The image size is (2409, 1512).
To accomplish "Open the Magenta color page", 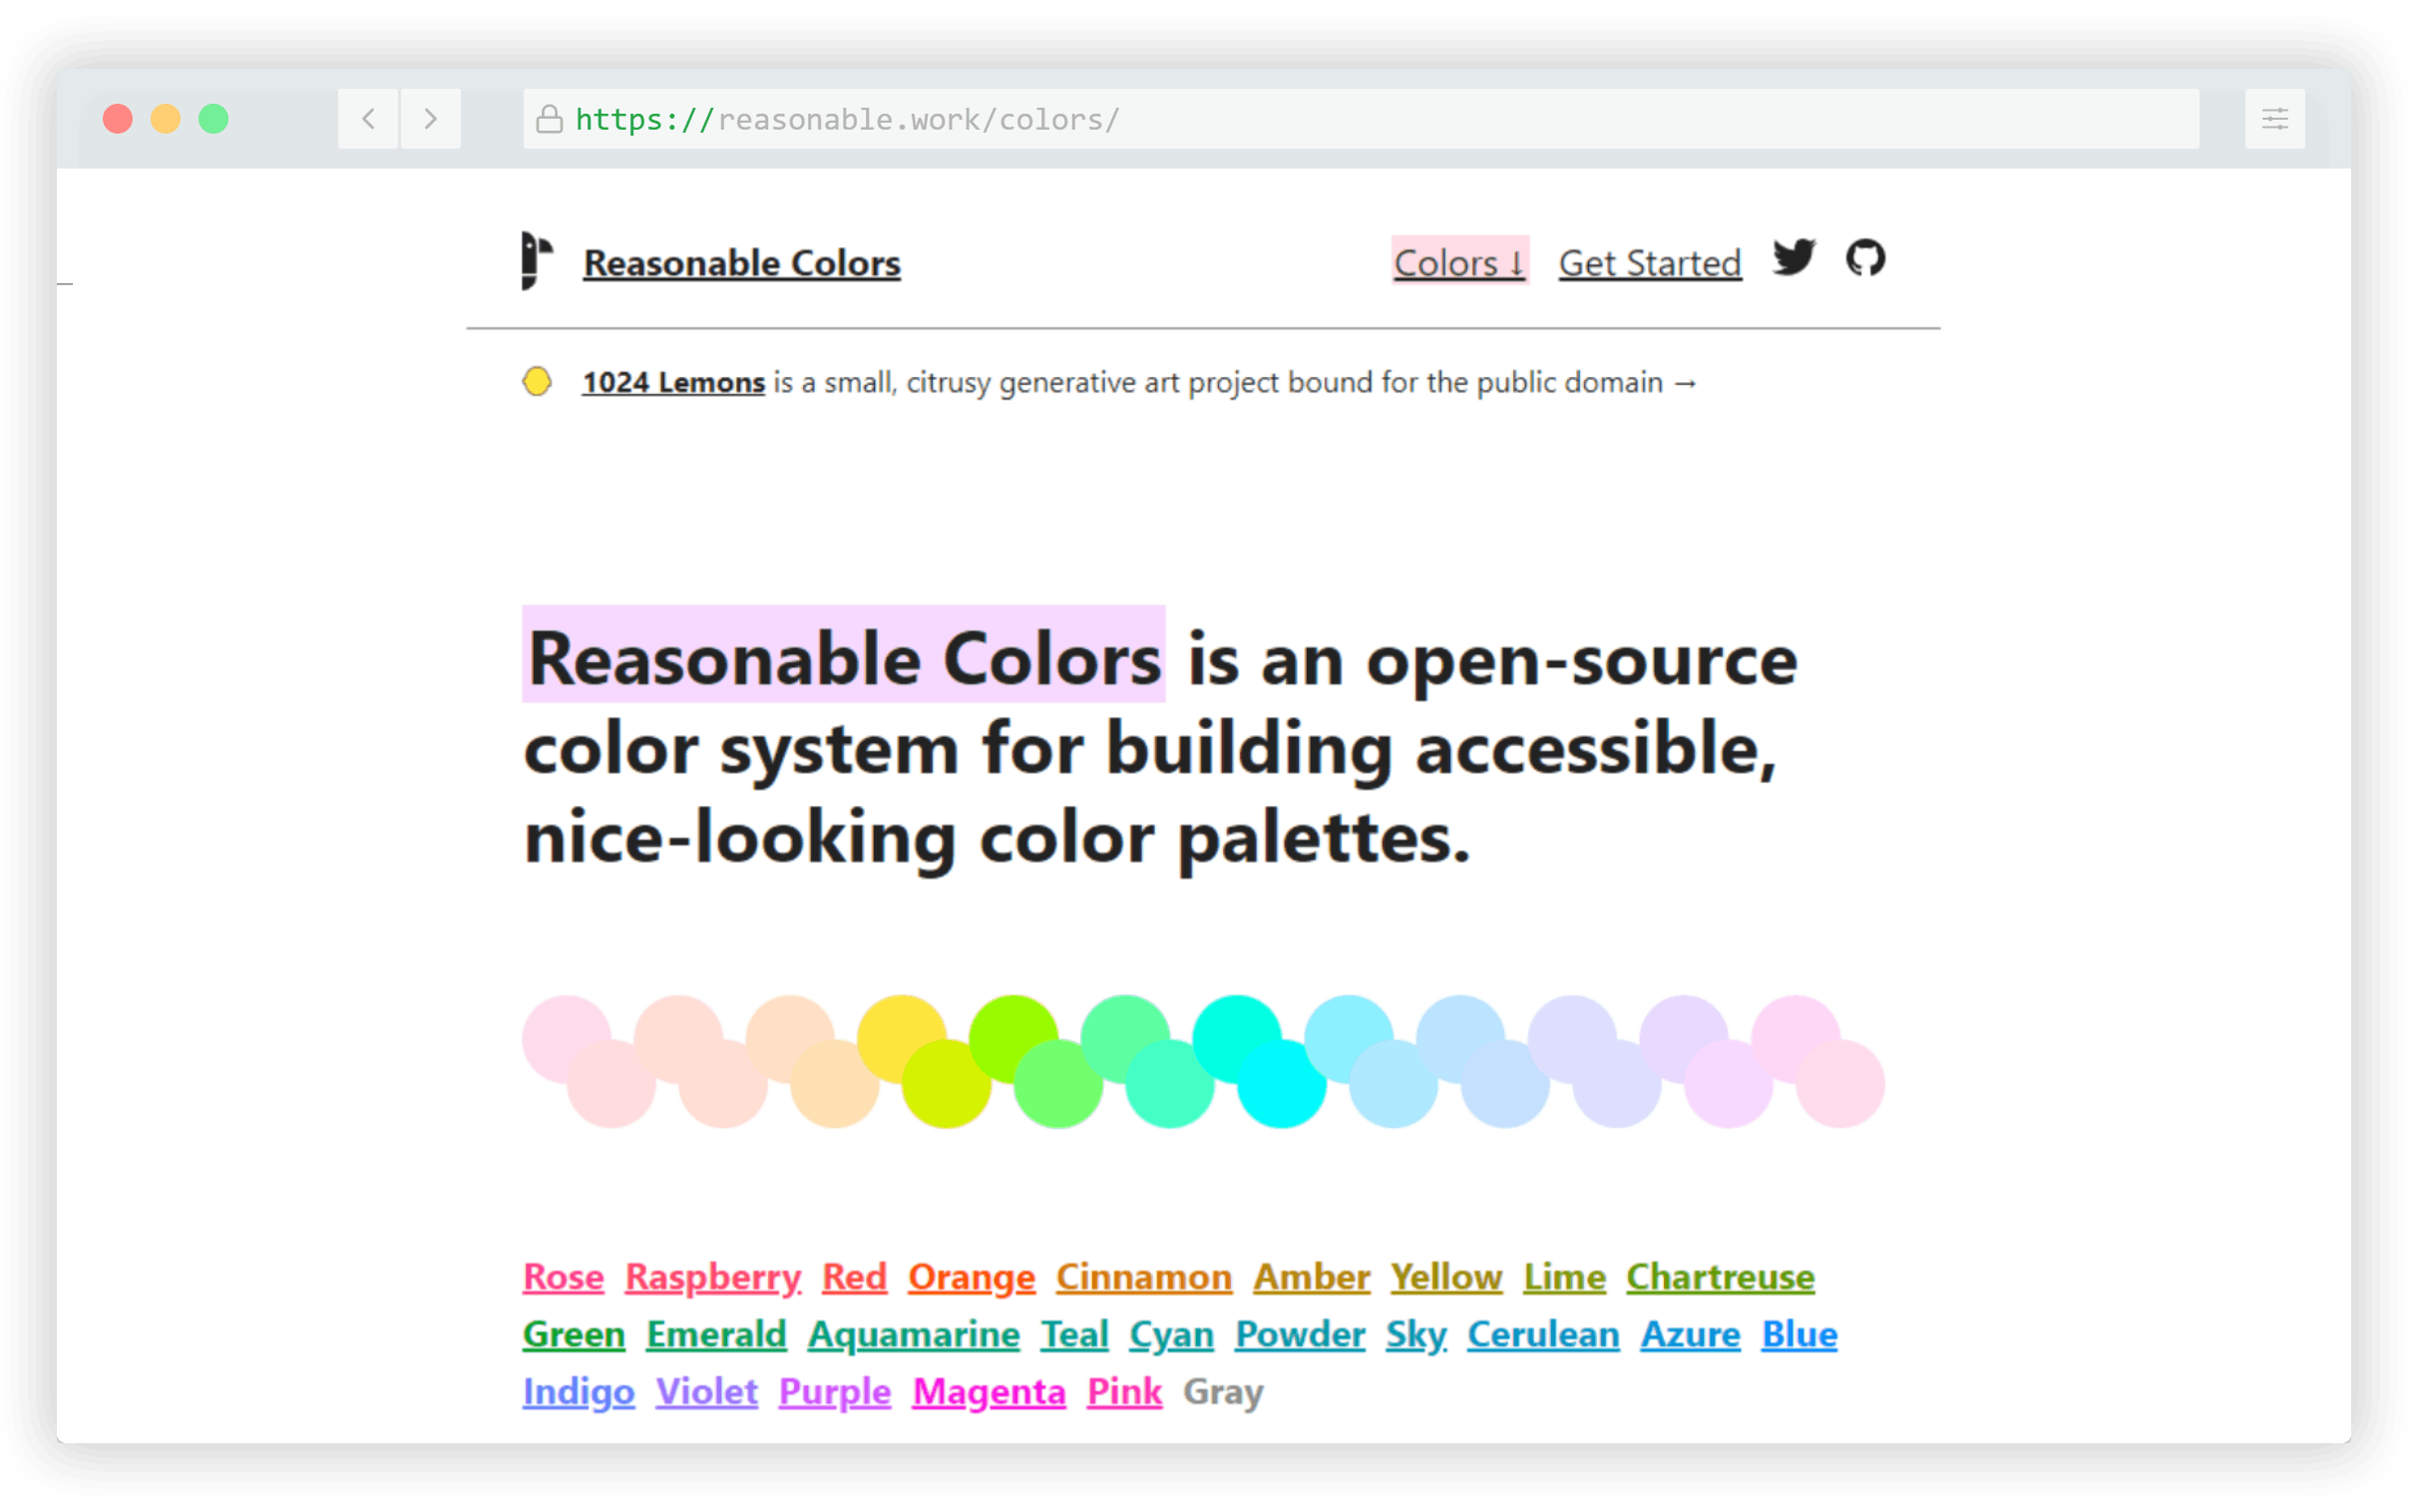I will click(987, 1391).
